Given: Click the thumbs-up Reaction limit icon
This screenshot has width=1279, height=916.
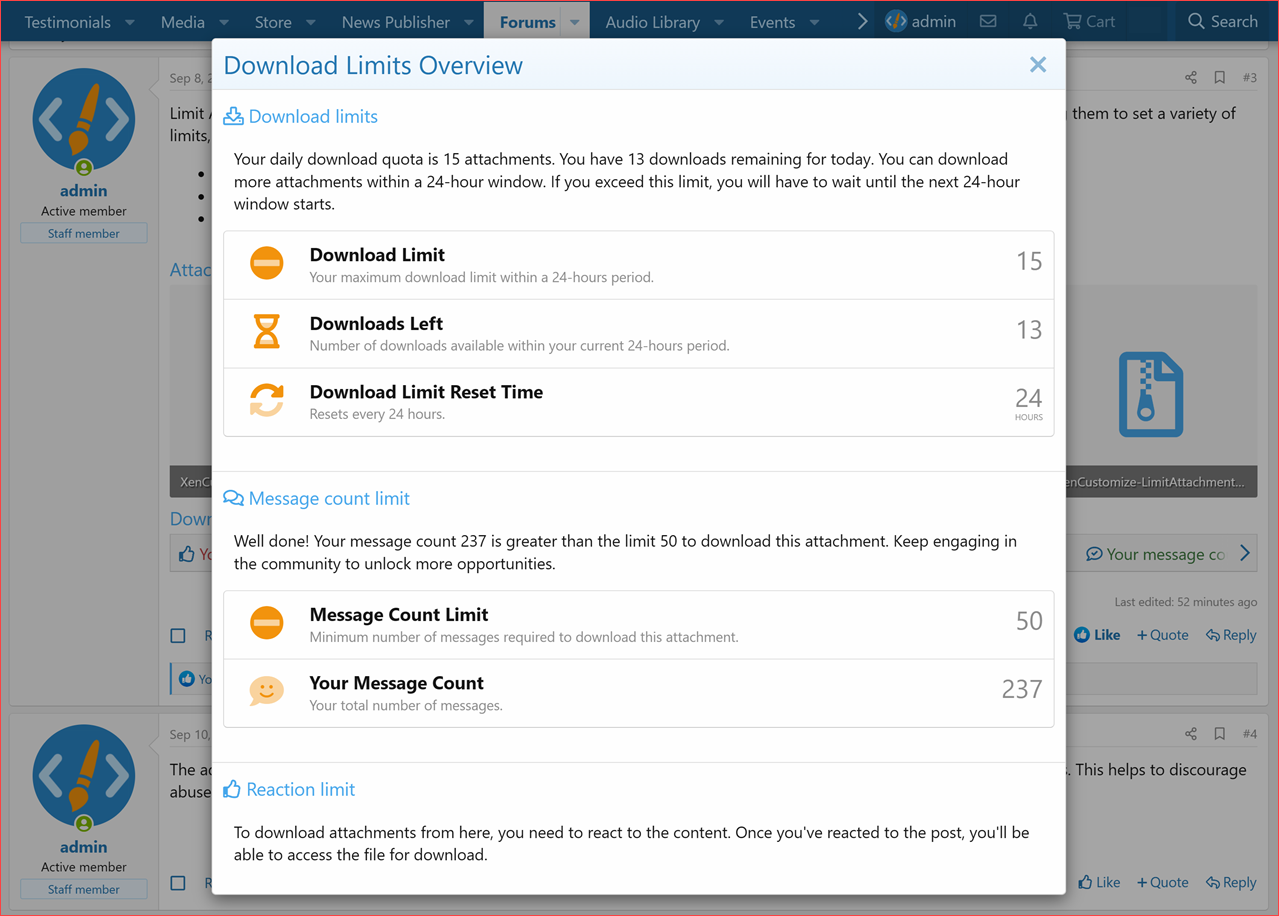Looking at the screenshot, I should pos(231,789).
